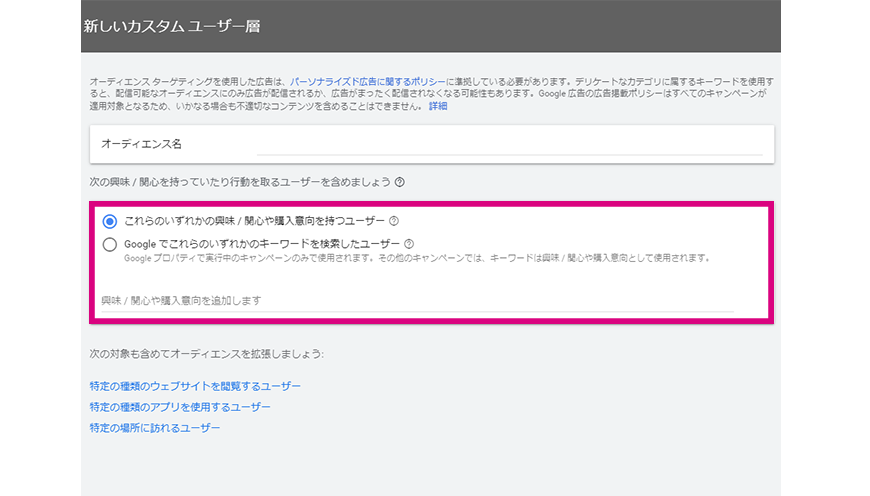Image resolution: width=870 pixels, height=496 pixels.
Task: Focus the オーディエンス名 input field
Action: (510, 145)
